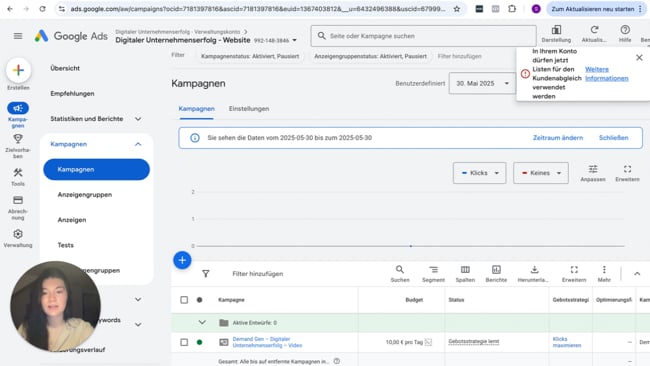The image size is (650, 366).
Task: Open Kampagnen megaphone sidebar icon
Action: (18, 108)
